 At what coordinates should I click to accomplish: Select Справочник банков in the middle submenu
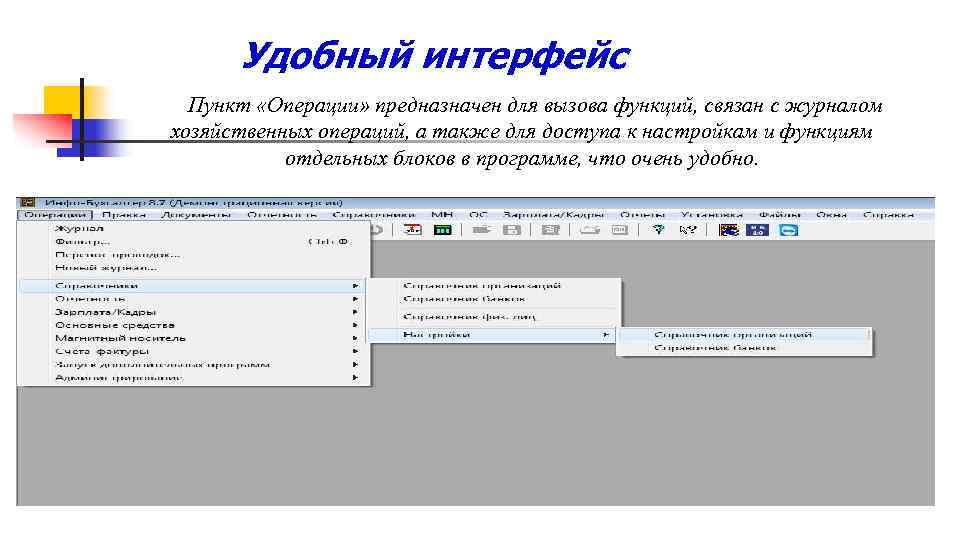point(492,299)
